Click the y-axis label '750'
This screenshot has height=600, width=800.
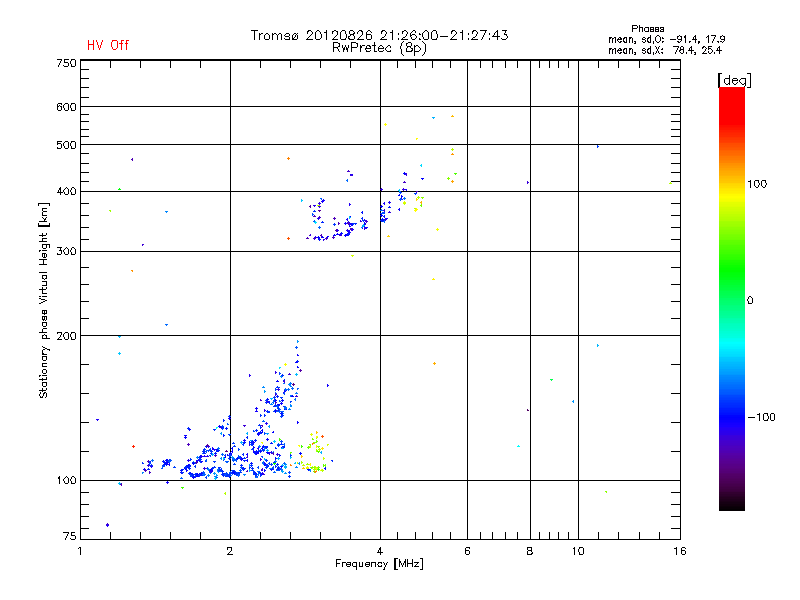pos(67,63)
